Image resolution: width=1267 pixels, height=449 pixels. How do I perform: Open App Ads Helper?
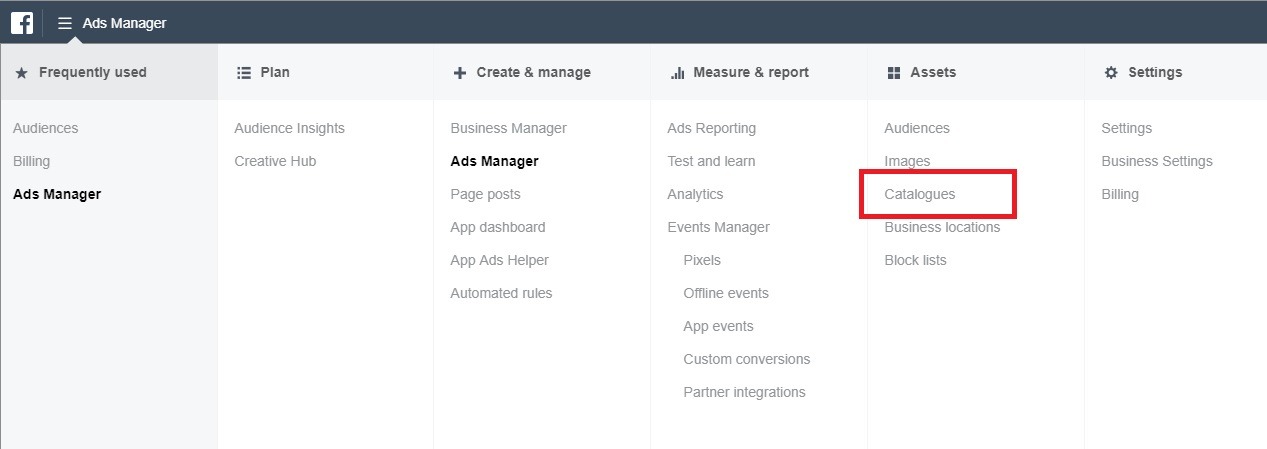500,260
